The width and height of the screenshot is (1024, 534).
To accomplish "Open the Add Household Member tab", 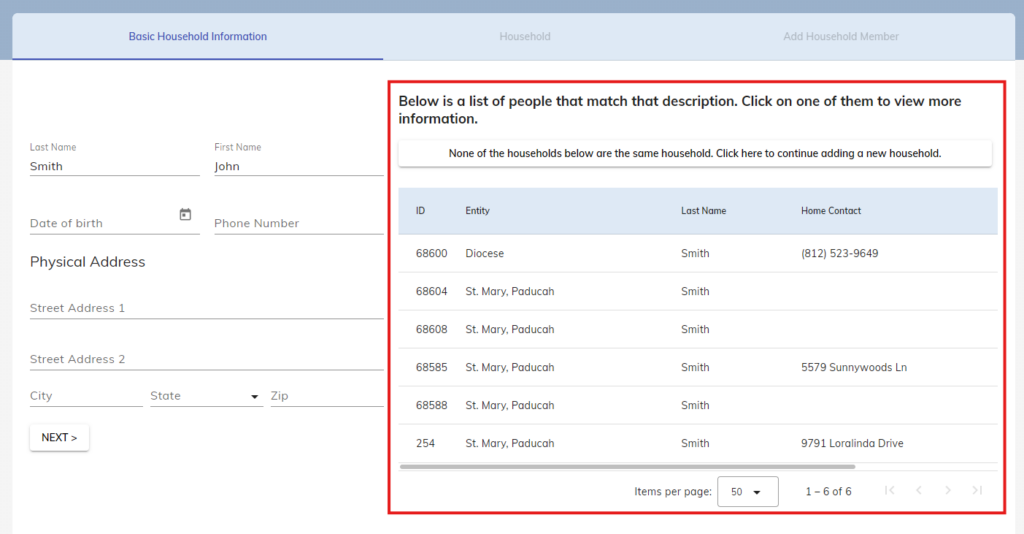I will point(841,37).
